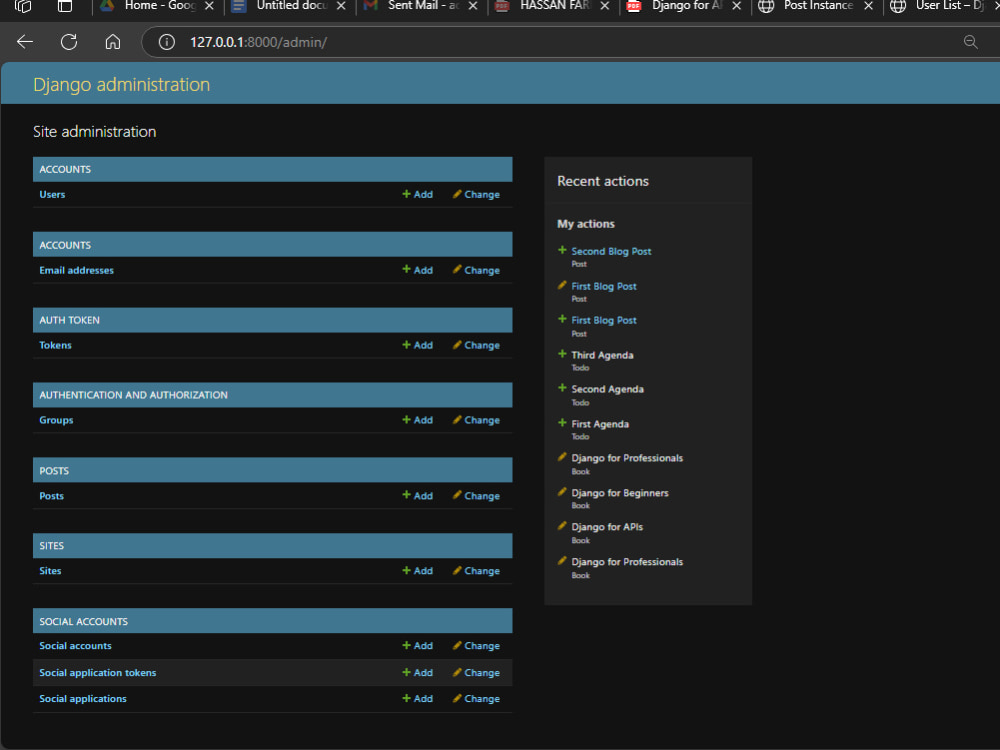Go back using the browser back arrow
The width and height of the screenshot is (1000, 750).
click(25, 42)
